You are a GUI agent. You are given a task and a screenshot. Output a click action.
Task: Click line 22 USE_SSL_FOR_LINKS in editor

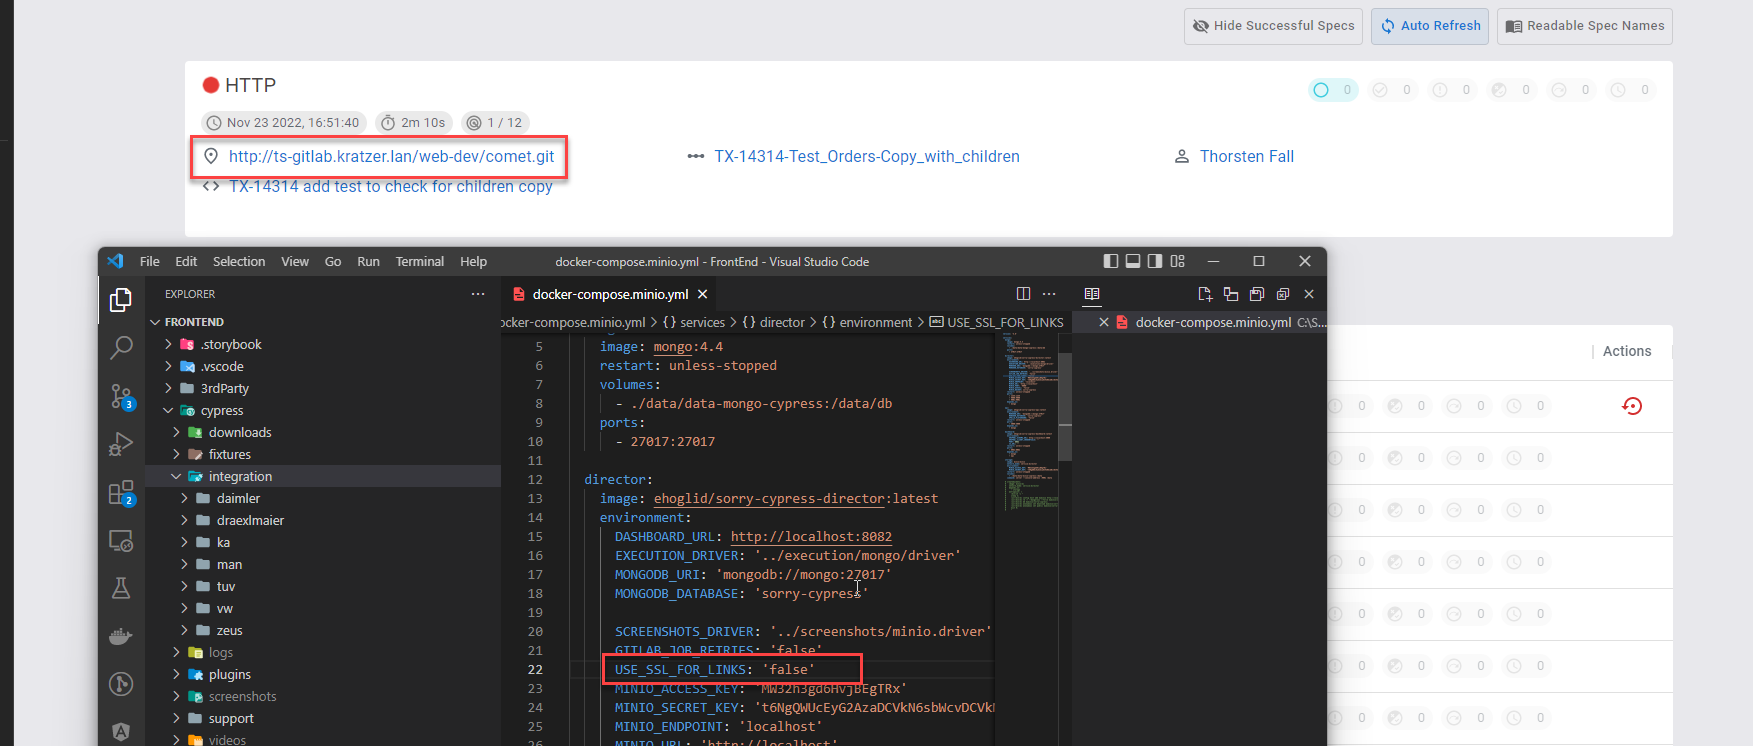coord(715,669)
